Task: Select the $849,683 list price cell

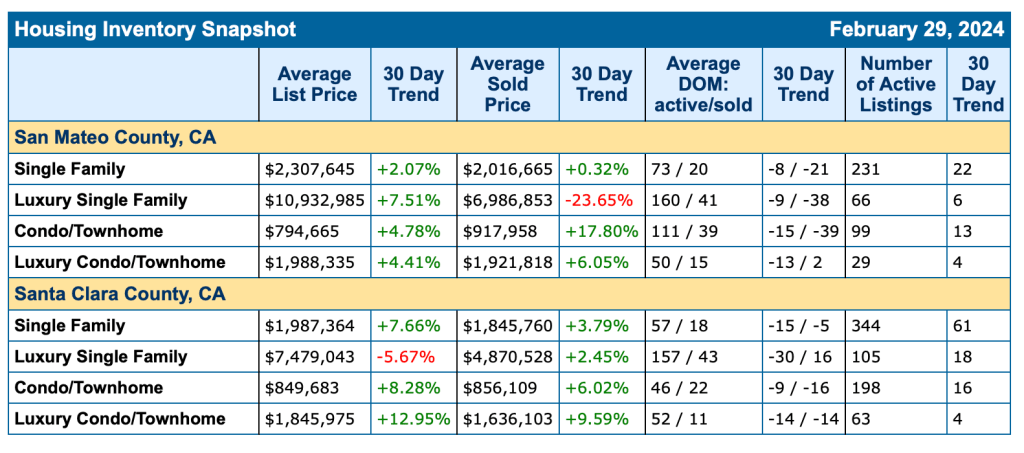Action: (302, 388)
